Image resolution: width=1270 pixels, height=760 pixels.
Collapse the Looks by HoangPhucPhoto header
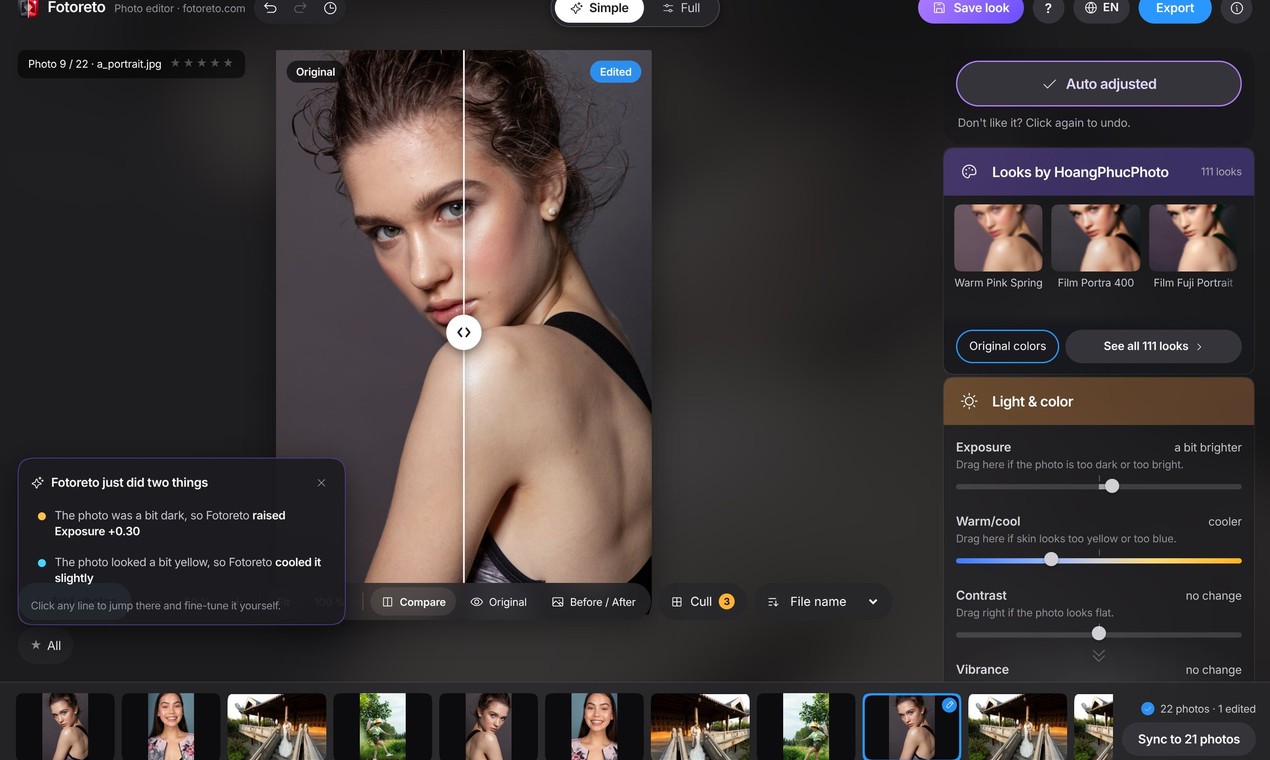[x=1099, y=172]
